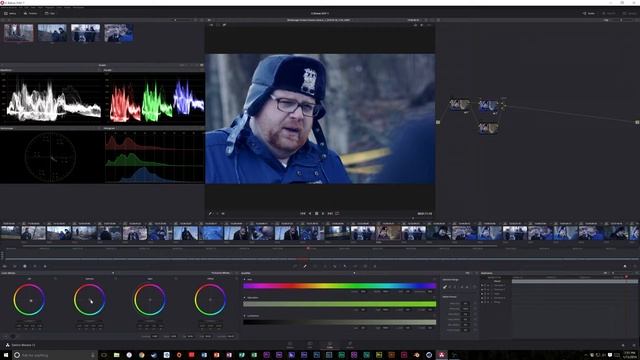
Task: Toggle the Hue qualifier on or off
Action: click(245, 280)
